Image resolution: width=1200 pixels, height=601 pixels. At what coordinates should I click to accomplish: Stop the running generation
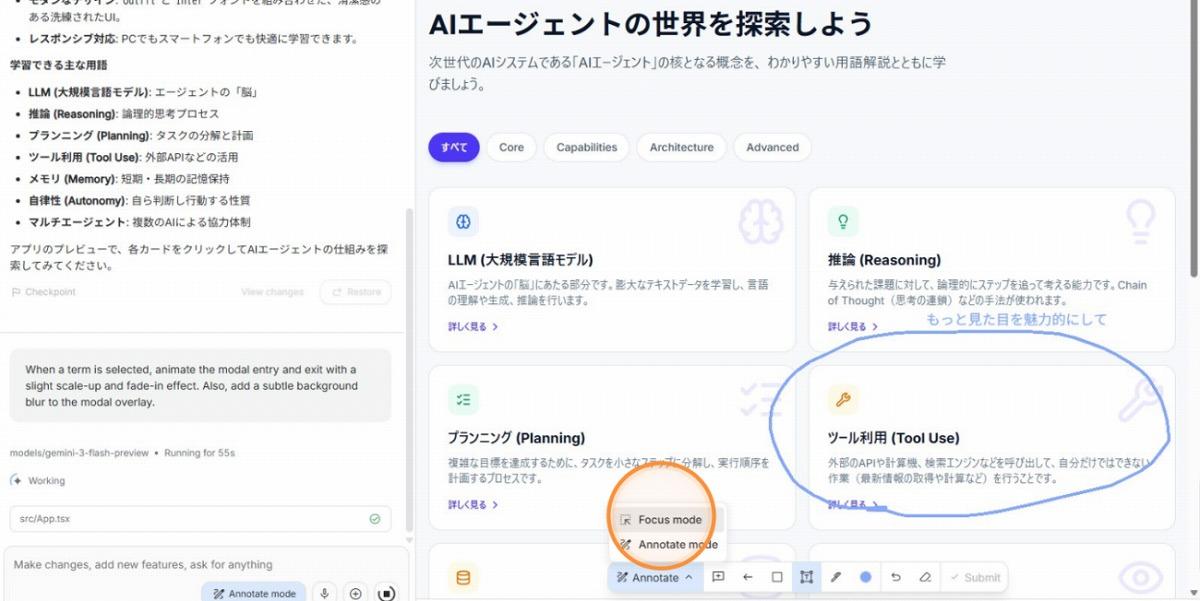coord(387,593)
